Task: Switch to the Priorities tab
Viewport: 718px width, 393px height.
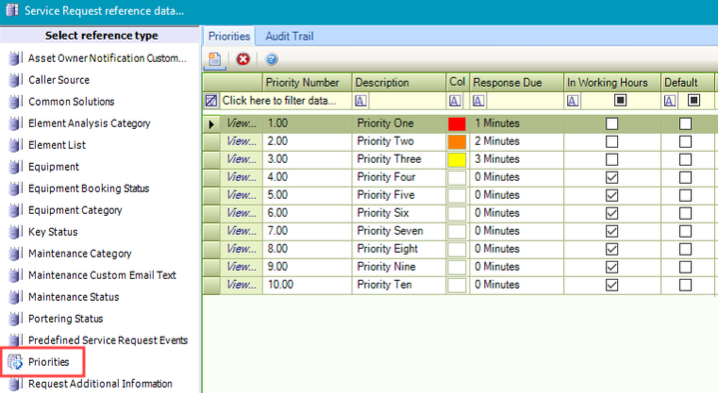Action: (229, 36)
